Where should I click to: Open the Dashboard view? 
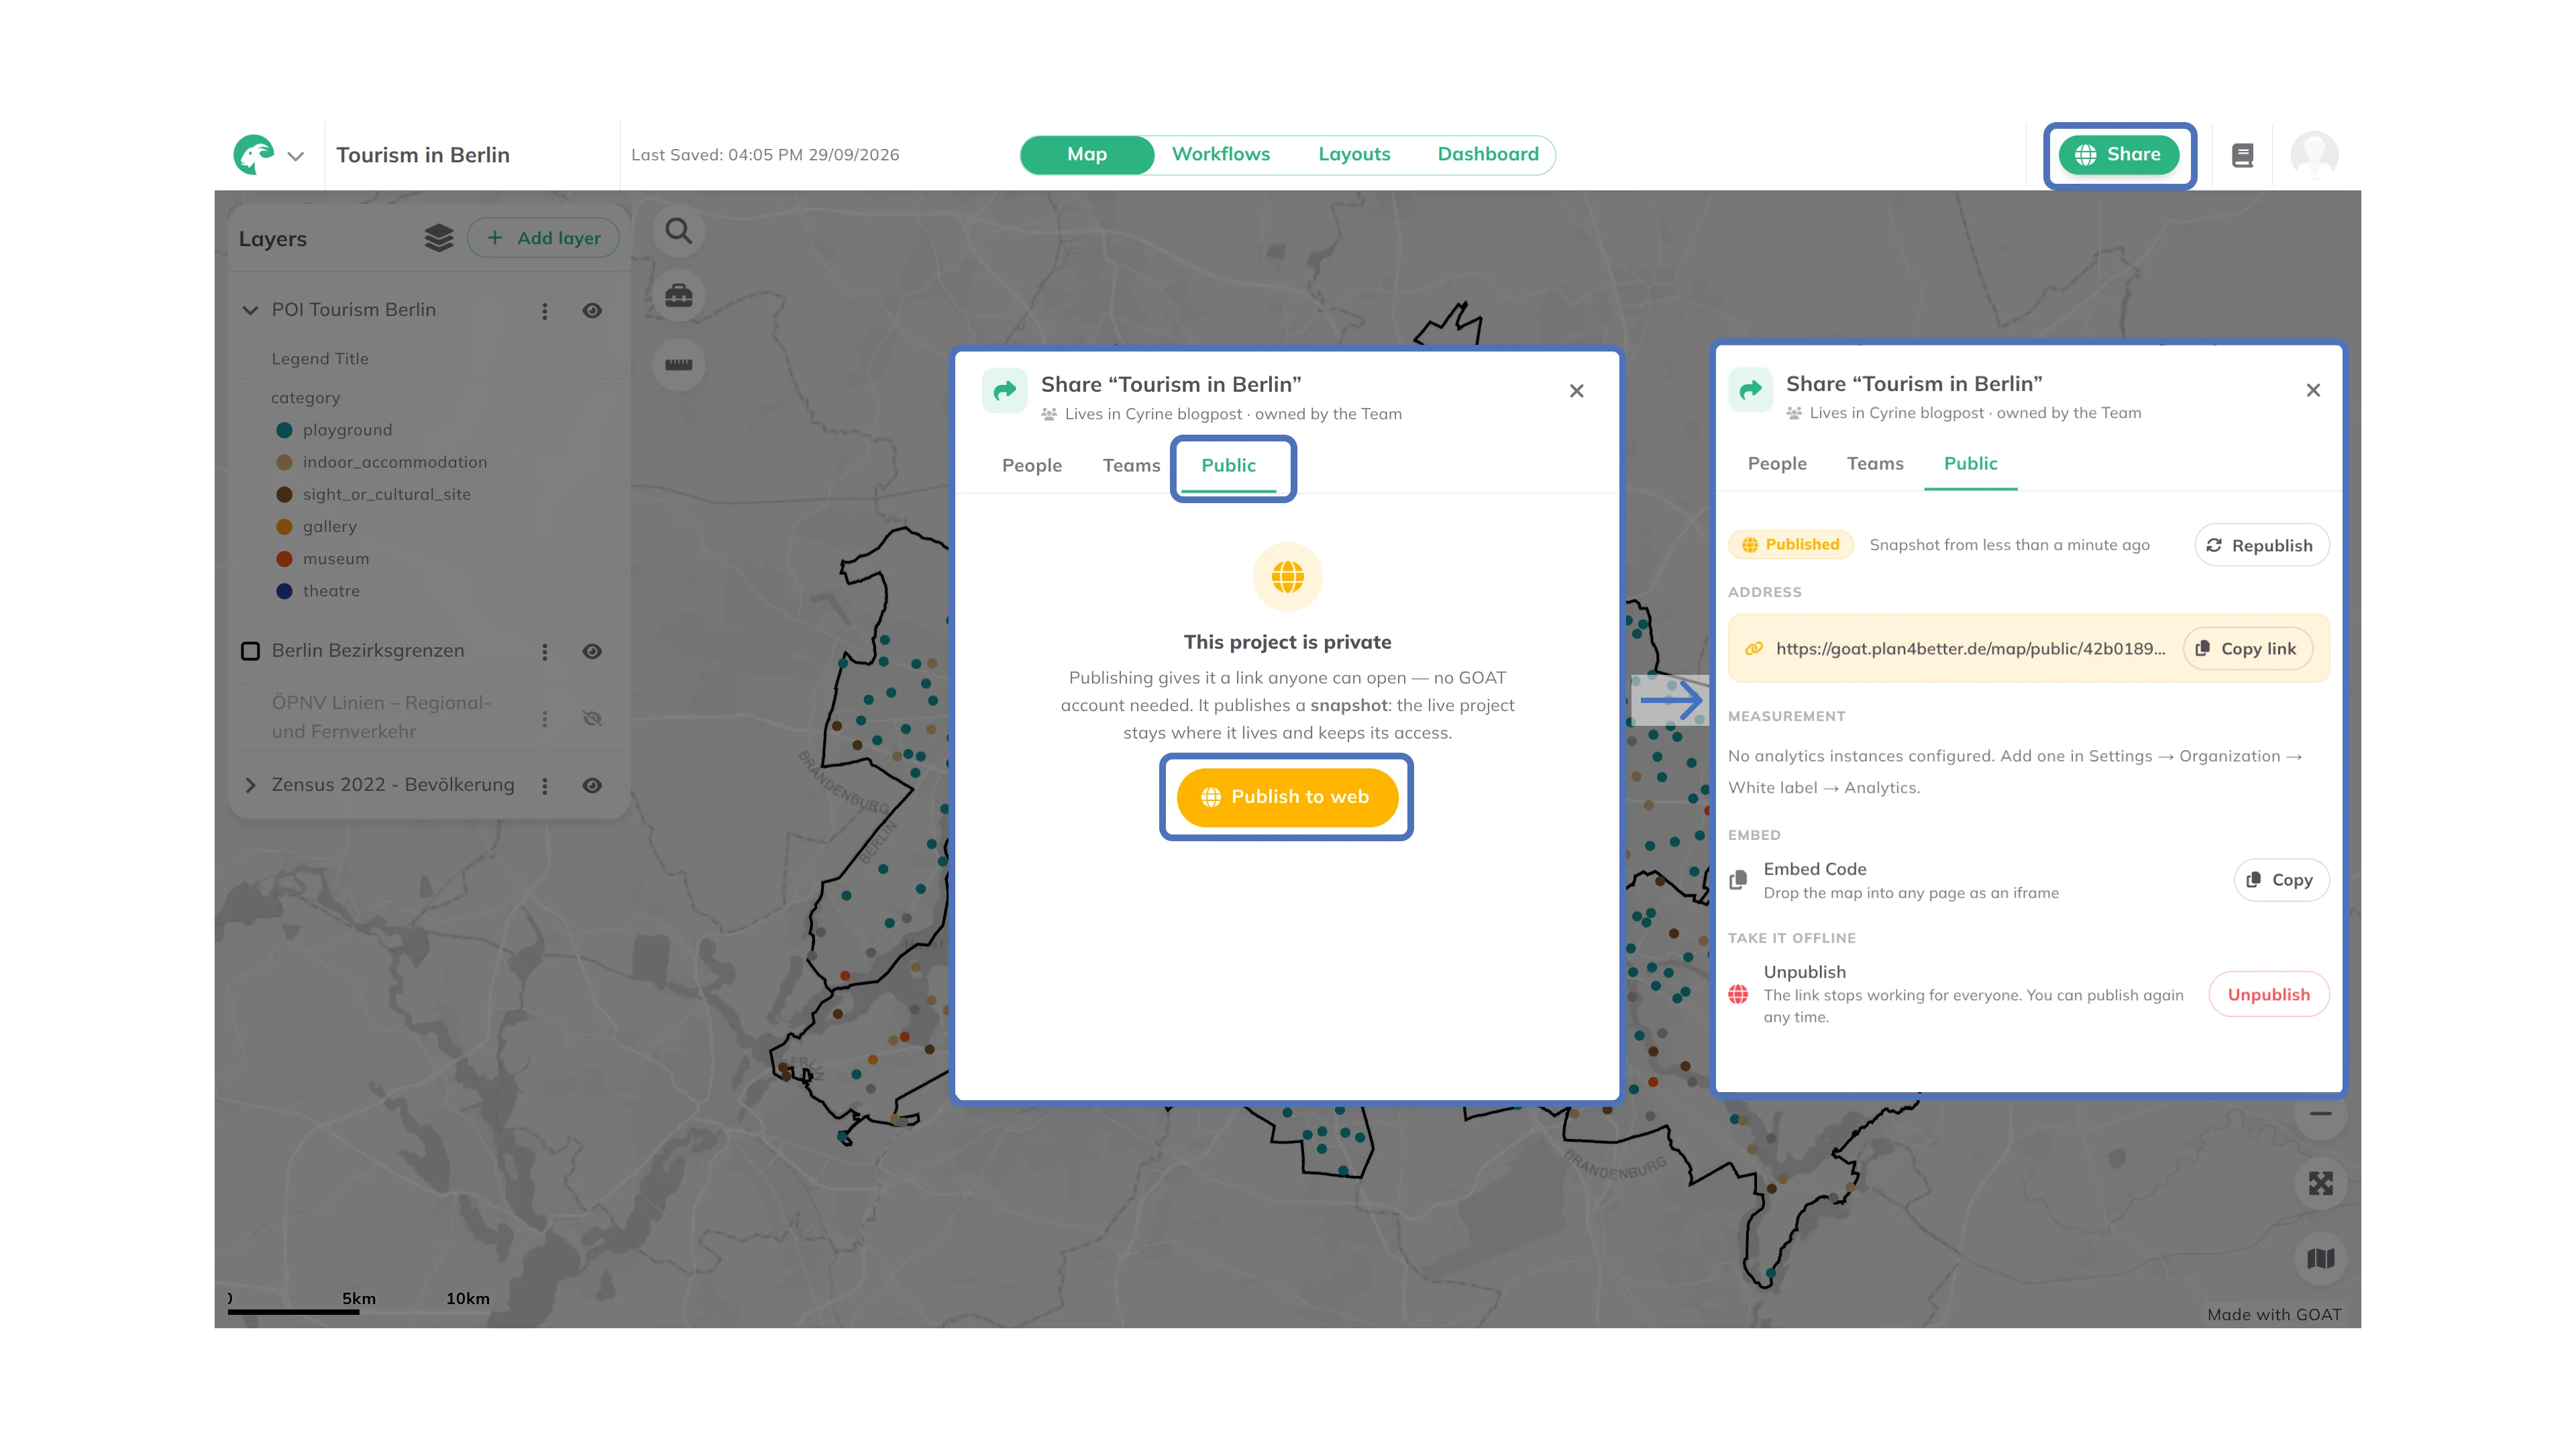1488,154
